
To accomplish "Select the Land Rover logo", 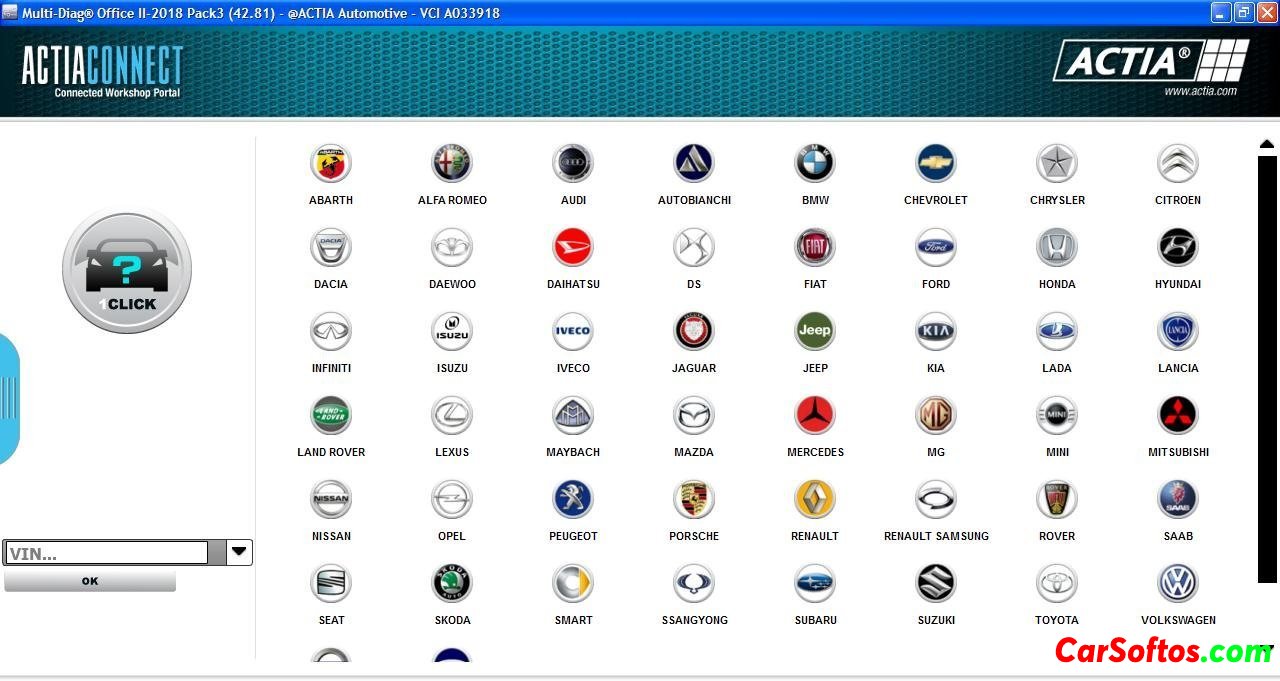I will [331, 416].
